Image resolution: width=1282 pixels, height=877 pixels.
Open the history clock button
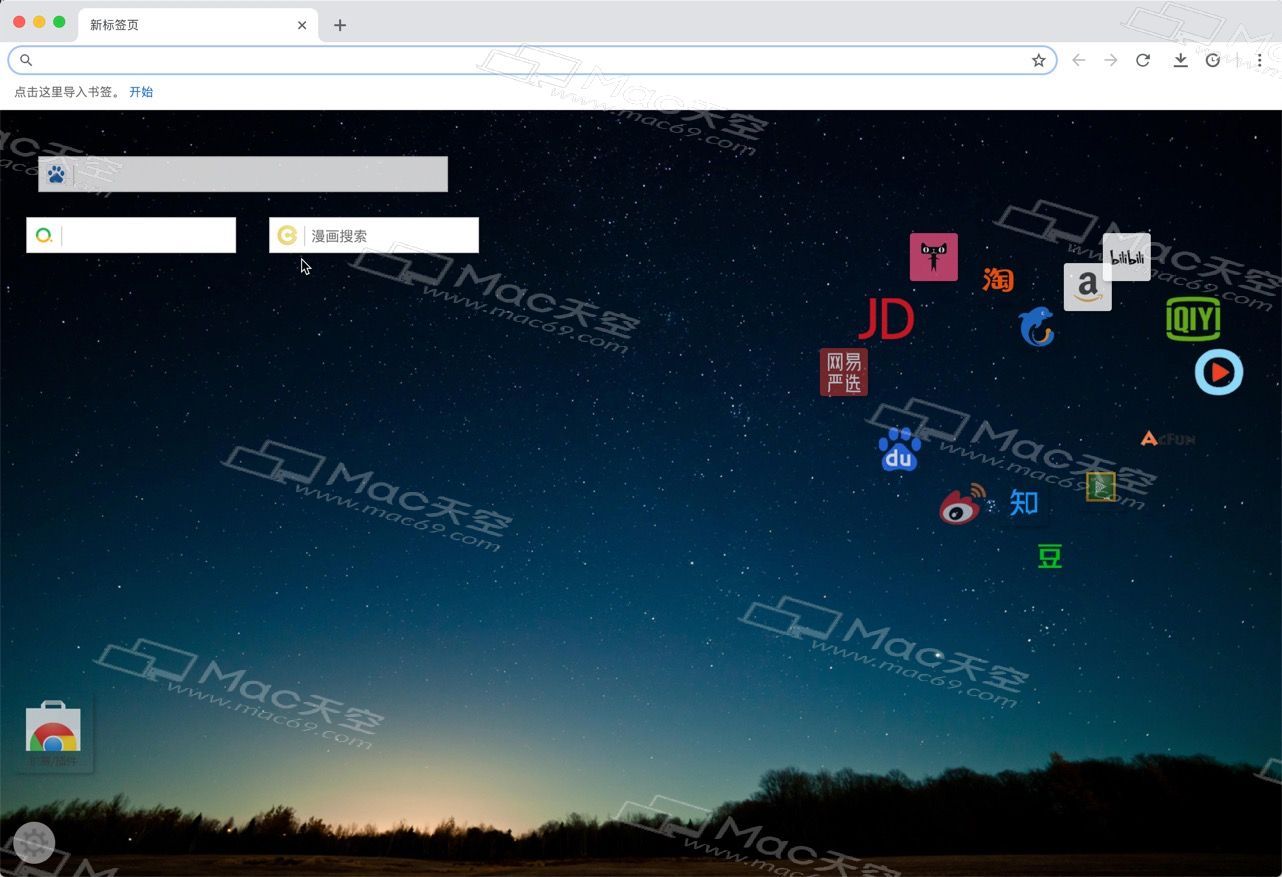point(1213,60)
